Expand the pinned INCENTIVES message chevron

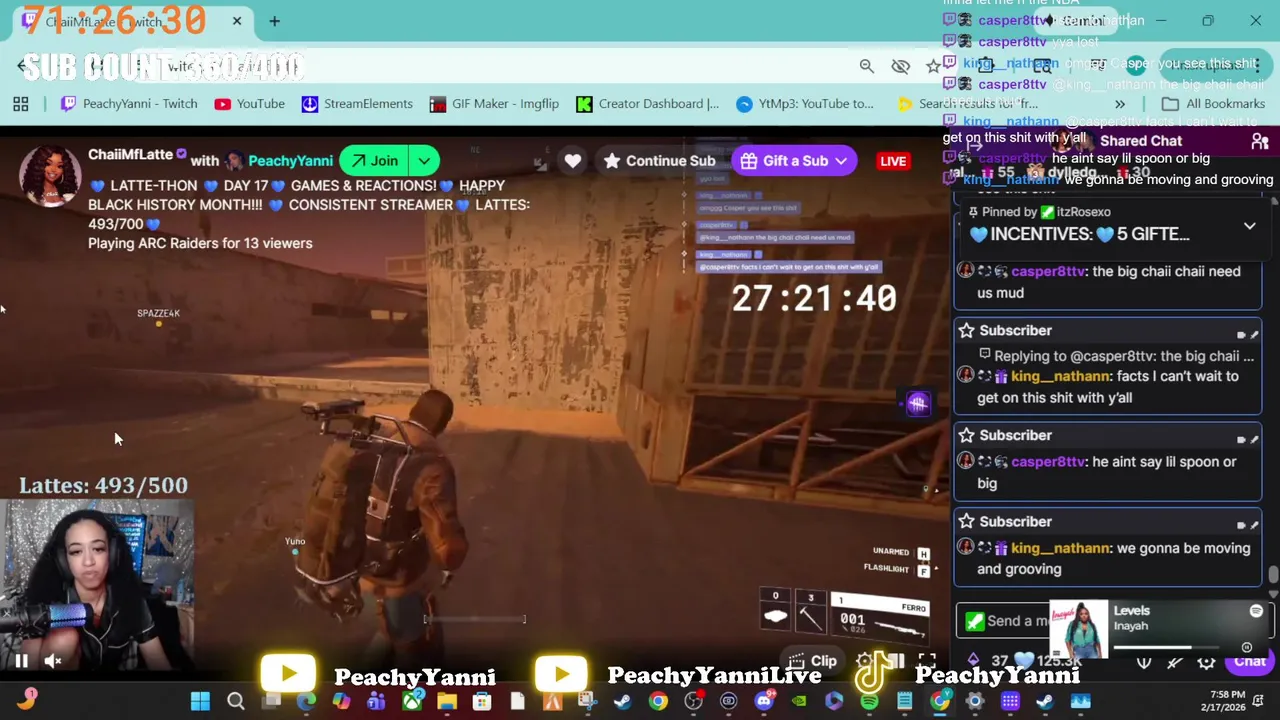tap(1249, 226)
